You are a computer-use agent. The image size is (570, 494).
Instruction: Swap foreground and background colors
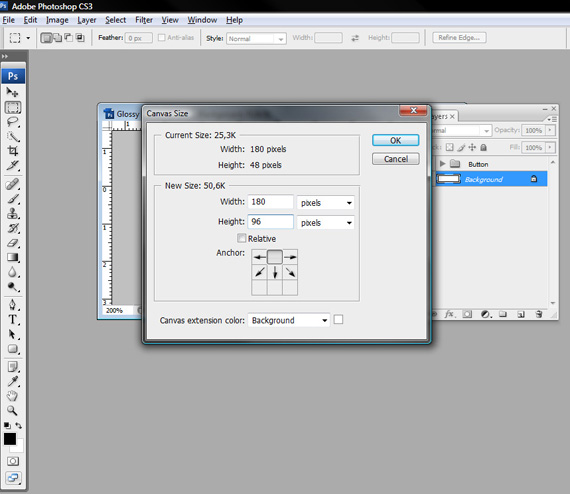pyautogui.click(x=19, y=425)
